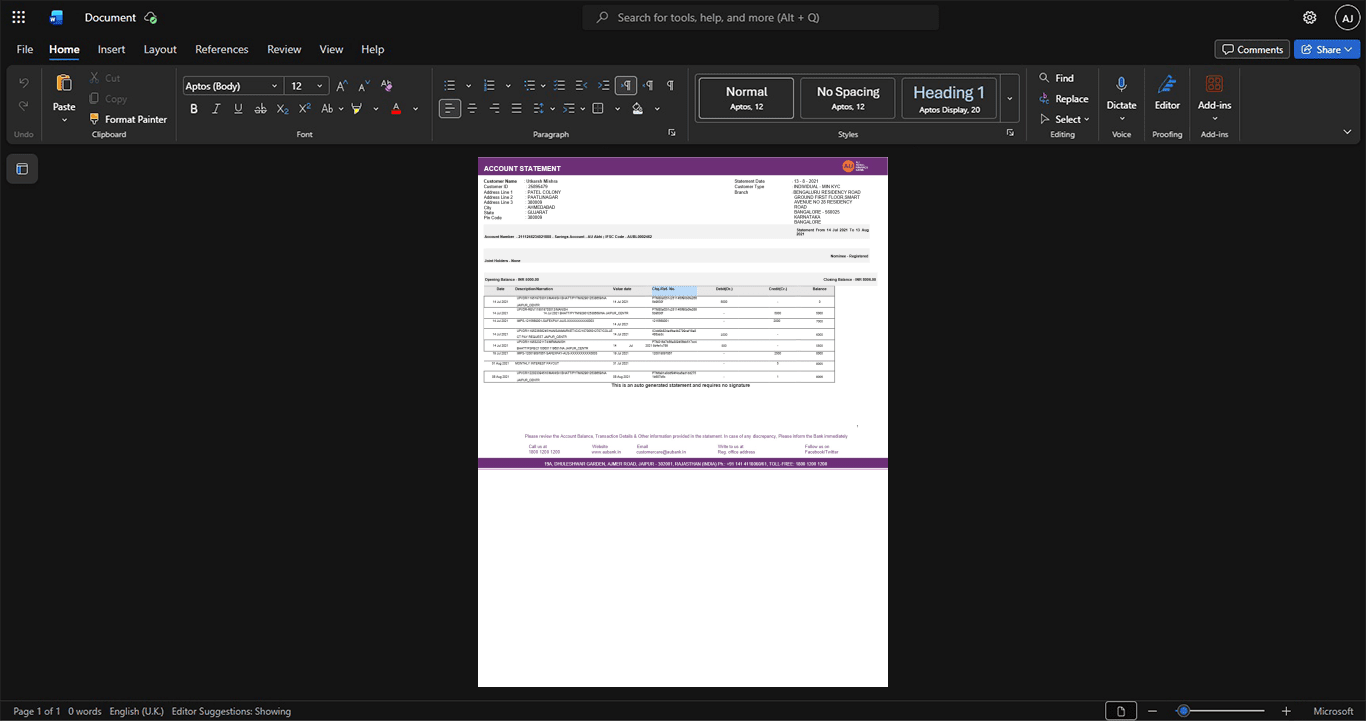Set right-to-left text direction
1366x721 pixels.
(648, 85)
